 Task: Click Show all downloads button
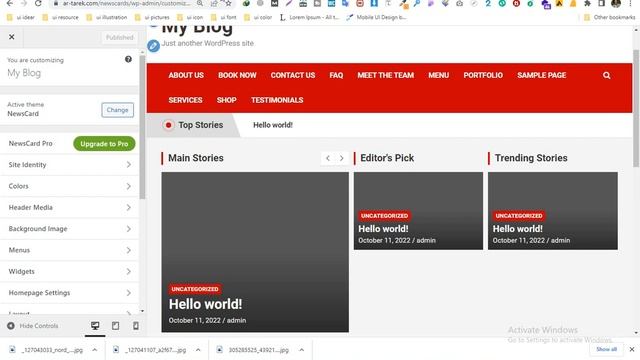tap(606, 349)
